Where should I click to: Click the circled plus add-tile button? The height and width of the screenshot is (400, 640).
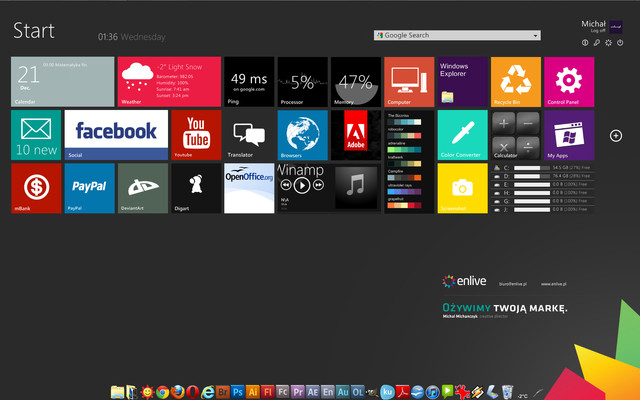pyautogui.click(x=616, y=136)
